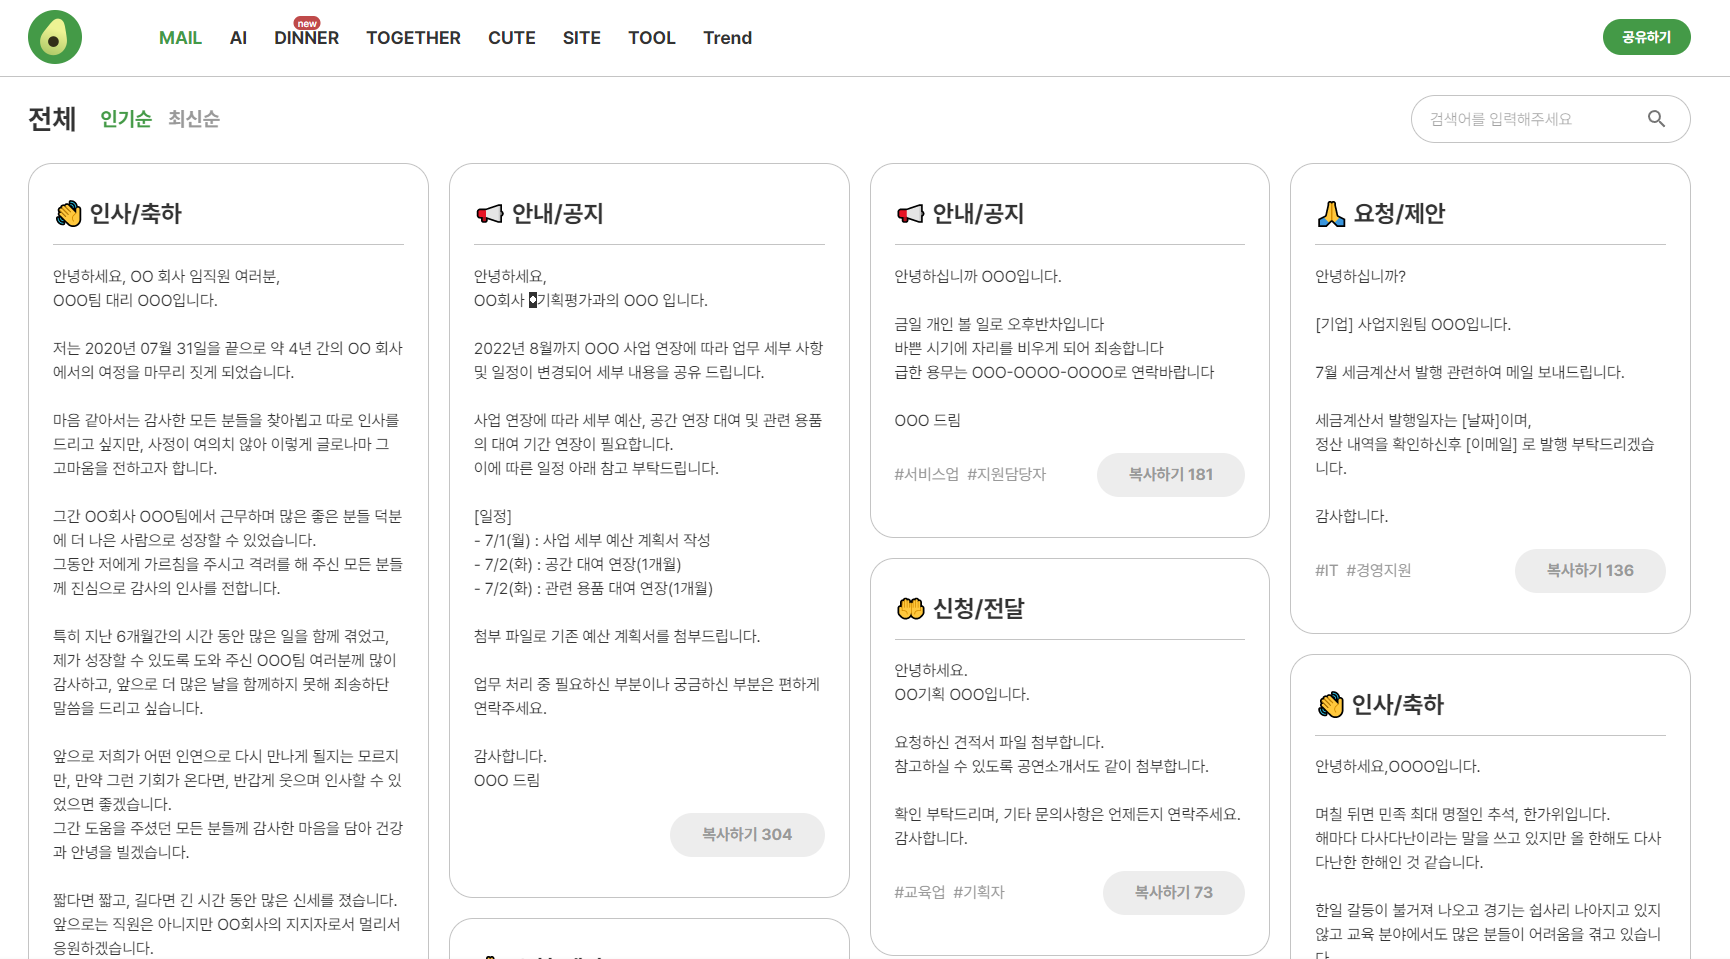This screenshot has height=959, width=1730.
Task: Open the MAIL menu
Action: 180,38
